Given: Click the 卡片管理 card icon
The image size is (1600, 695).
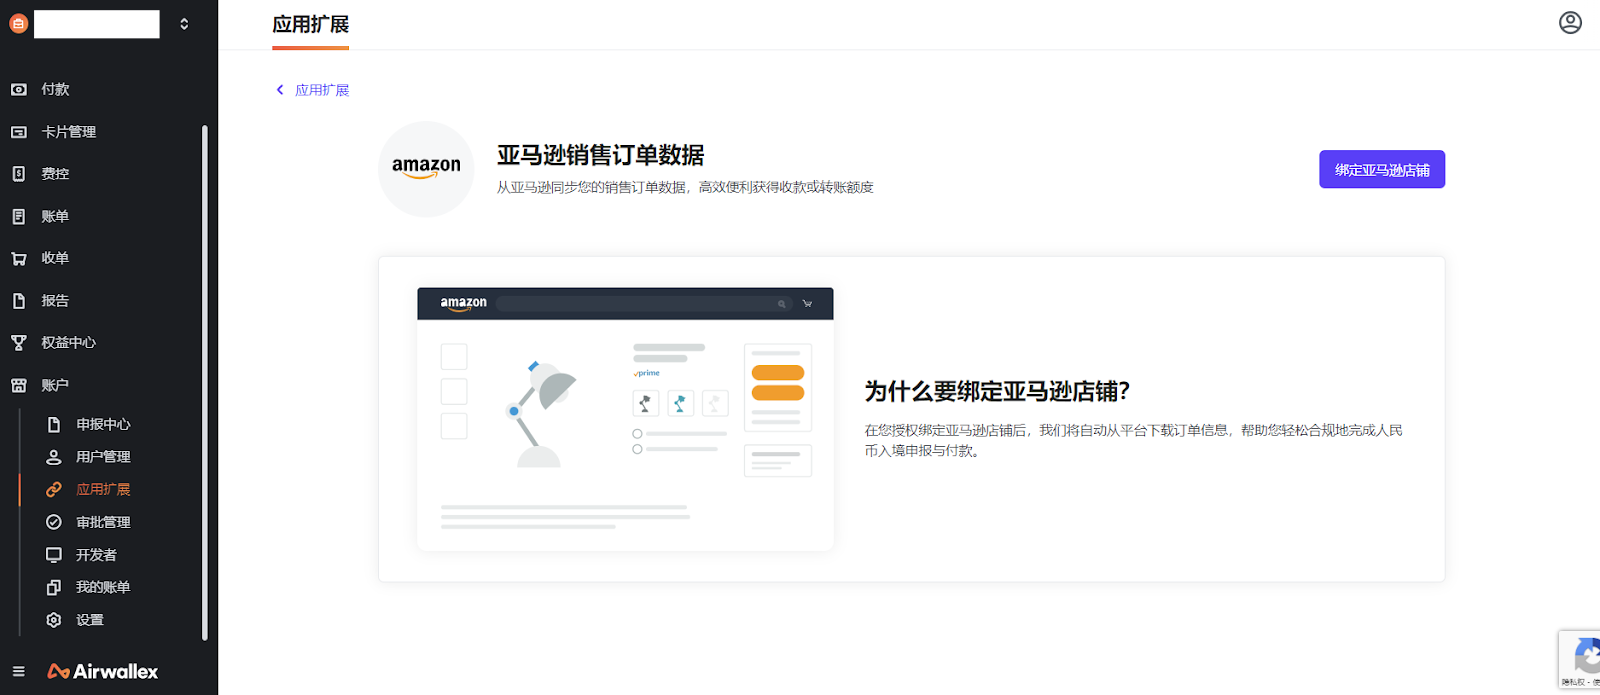Looking at the screenshot, I should tap(18, 132).
